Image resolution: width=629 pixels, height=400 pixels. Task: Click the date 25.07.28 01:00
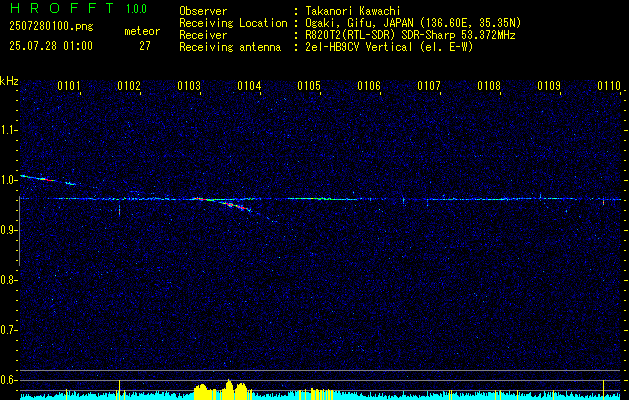(x=51, y=46)
